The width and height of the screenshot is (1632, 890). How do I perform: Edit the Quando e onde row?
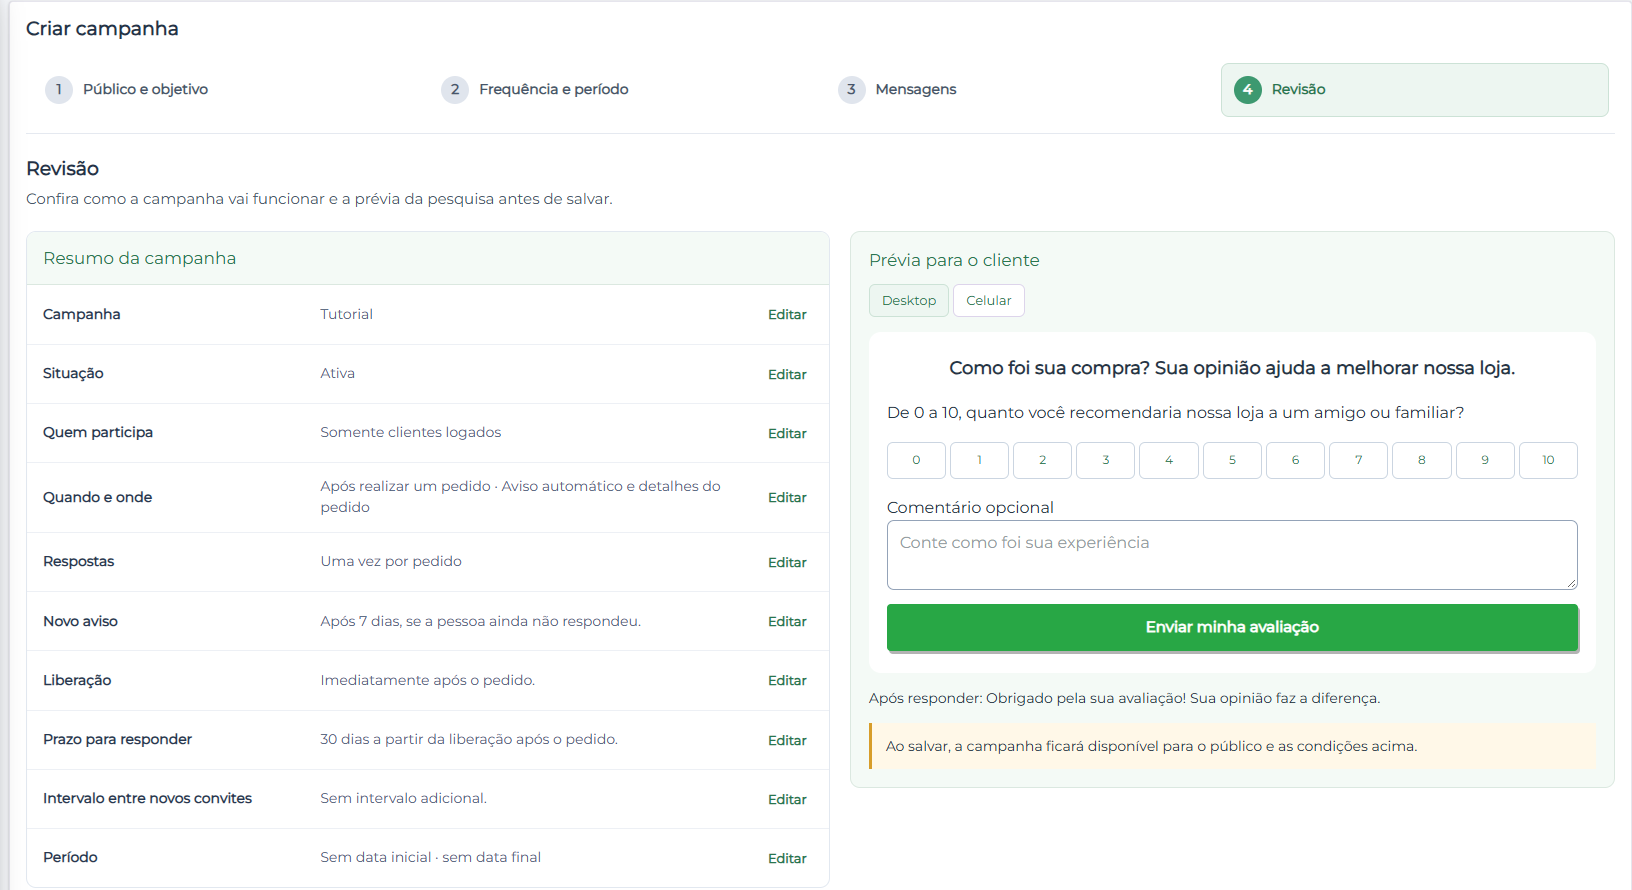[787, 497]
